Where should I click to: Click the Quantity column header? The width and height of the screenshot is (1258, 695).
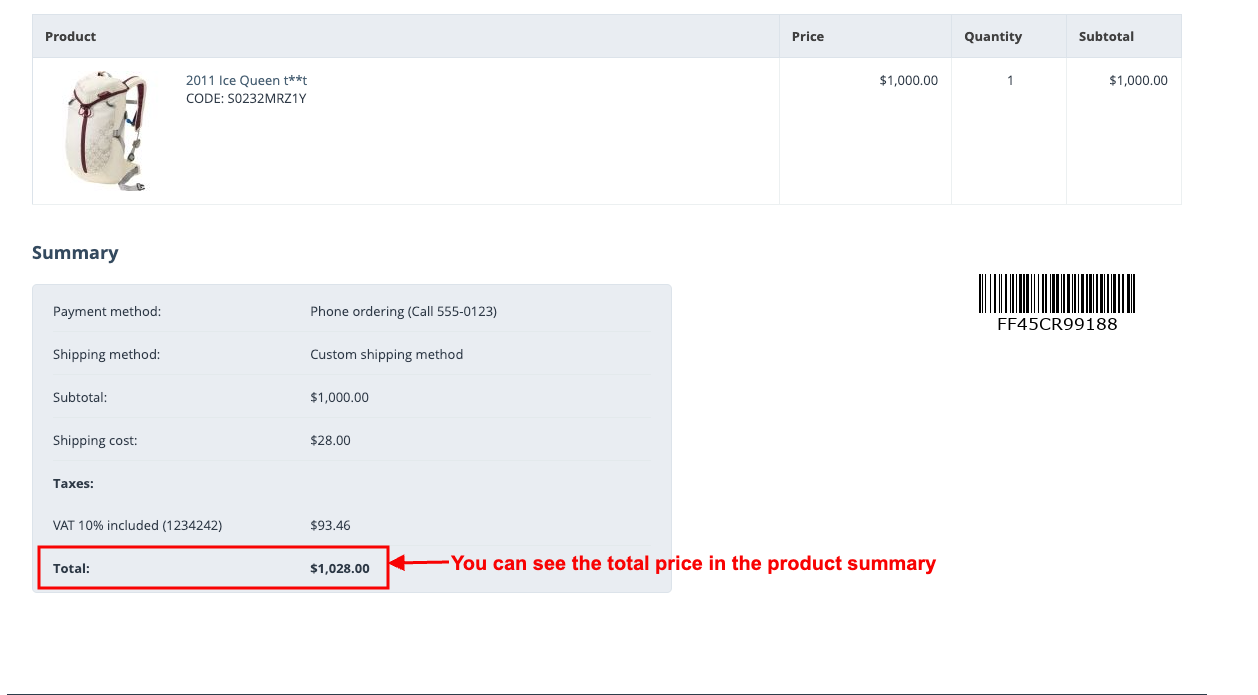click(x=992, y=36)
